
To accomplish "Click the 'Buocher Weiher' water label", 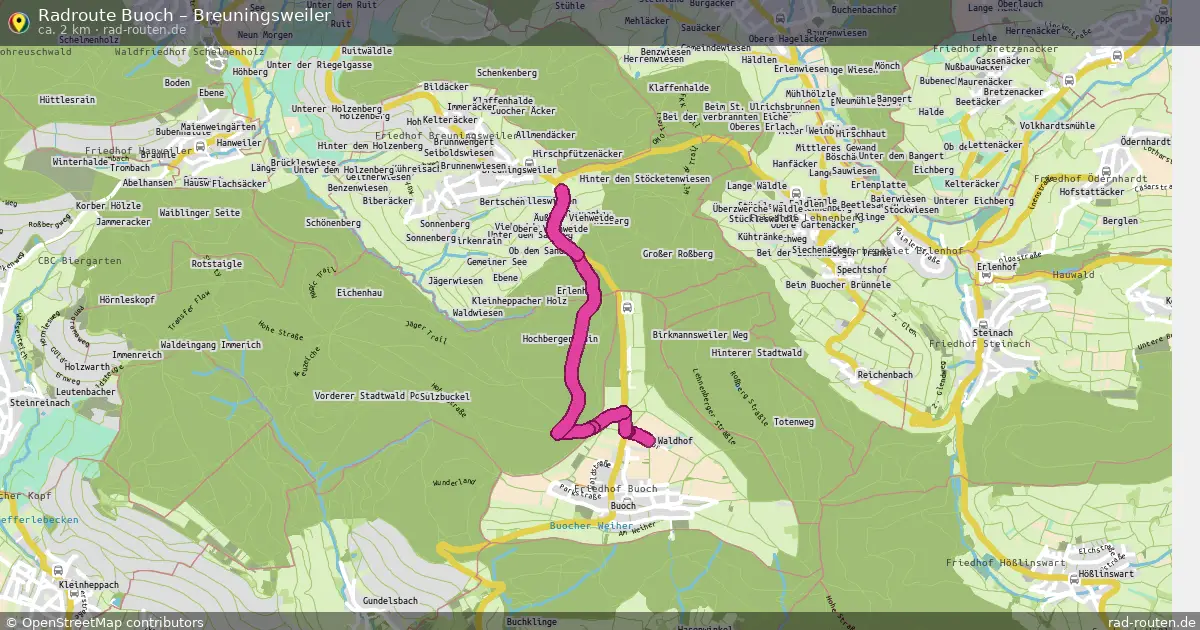I will pyautogui.click(x=591, y=525).
